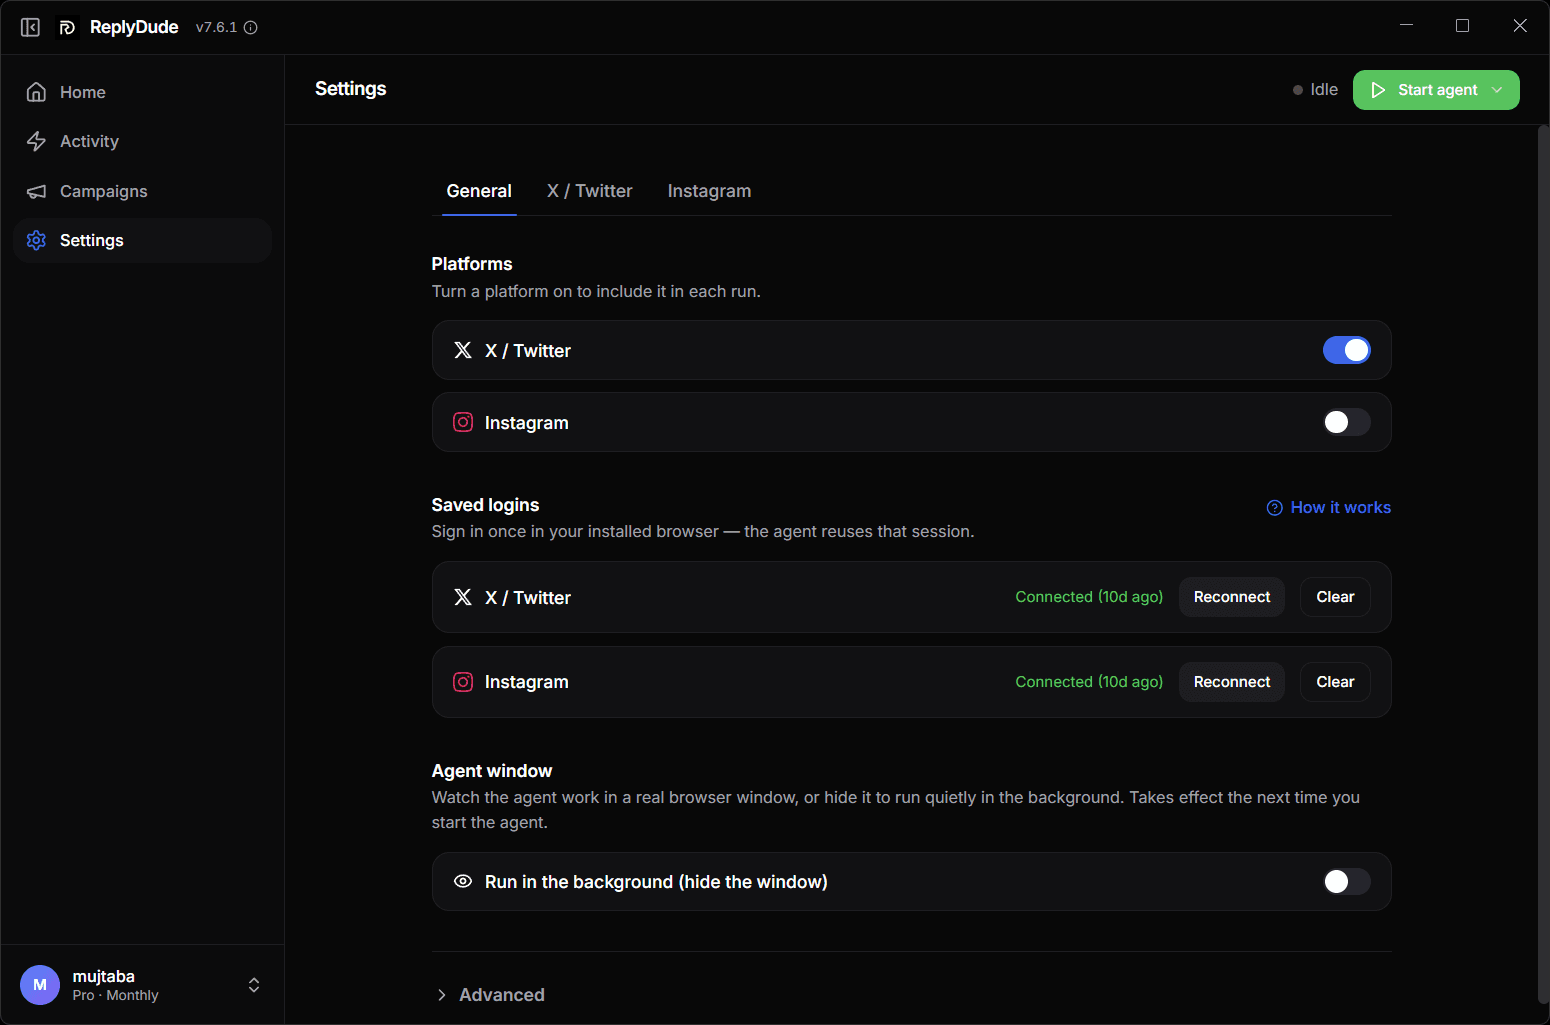The height and width of the screenshot is (1025, 1550).
Task: Click the ReplyDude logo icon
Action: [67, 27]
